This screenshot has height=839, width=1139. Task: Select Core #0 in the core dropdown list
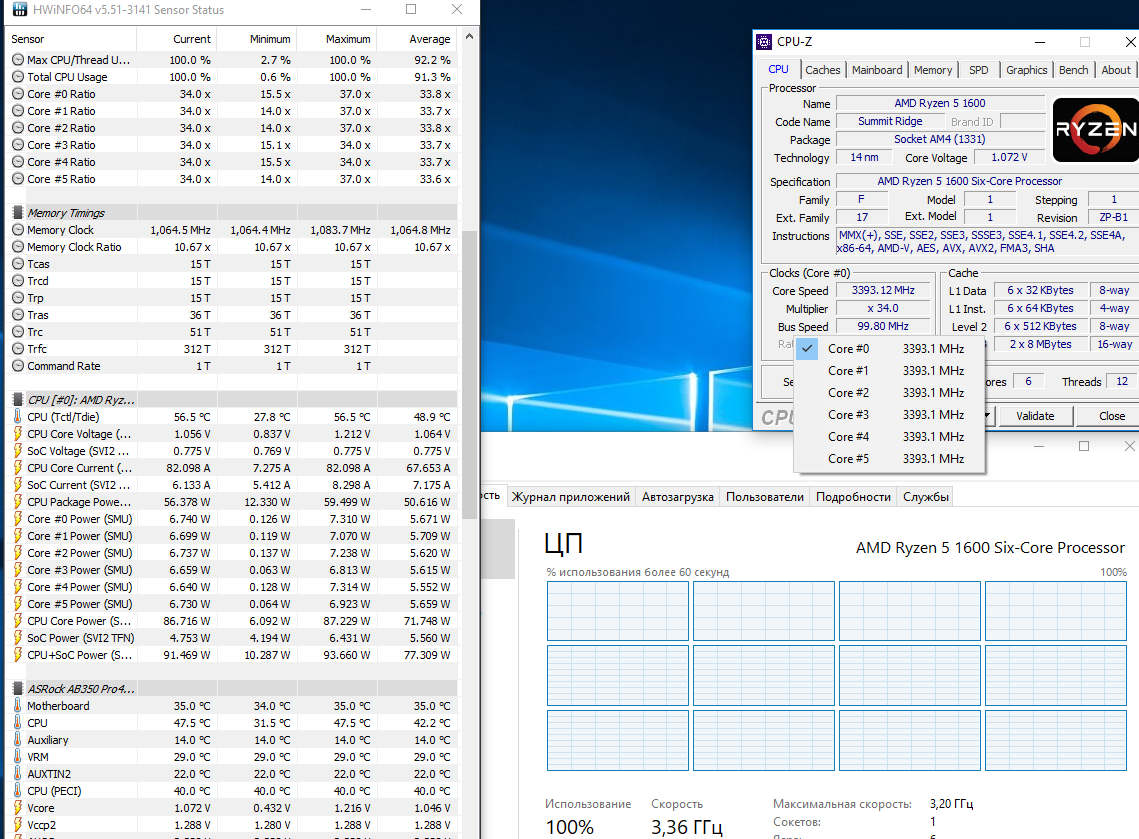[x=890, y=349]
